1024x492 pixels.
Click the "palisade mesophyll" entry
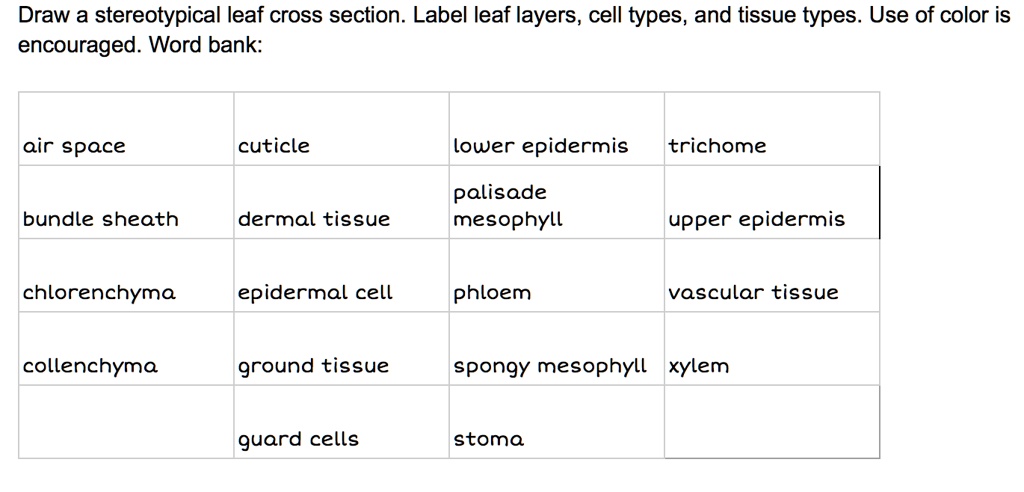508,205
